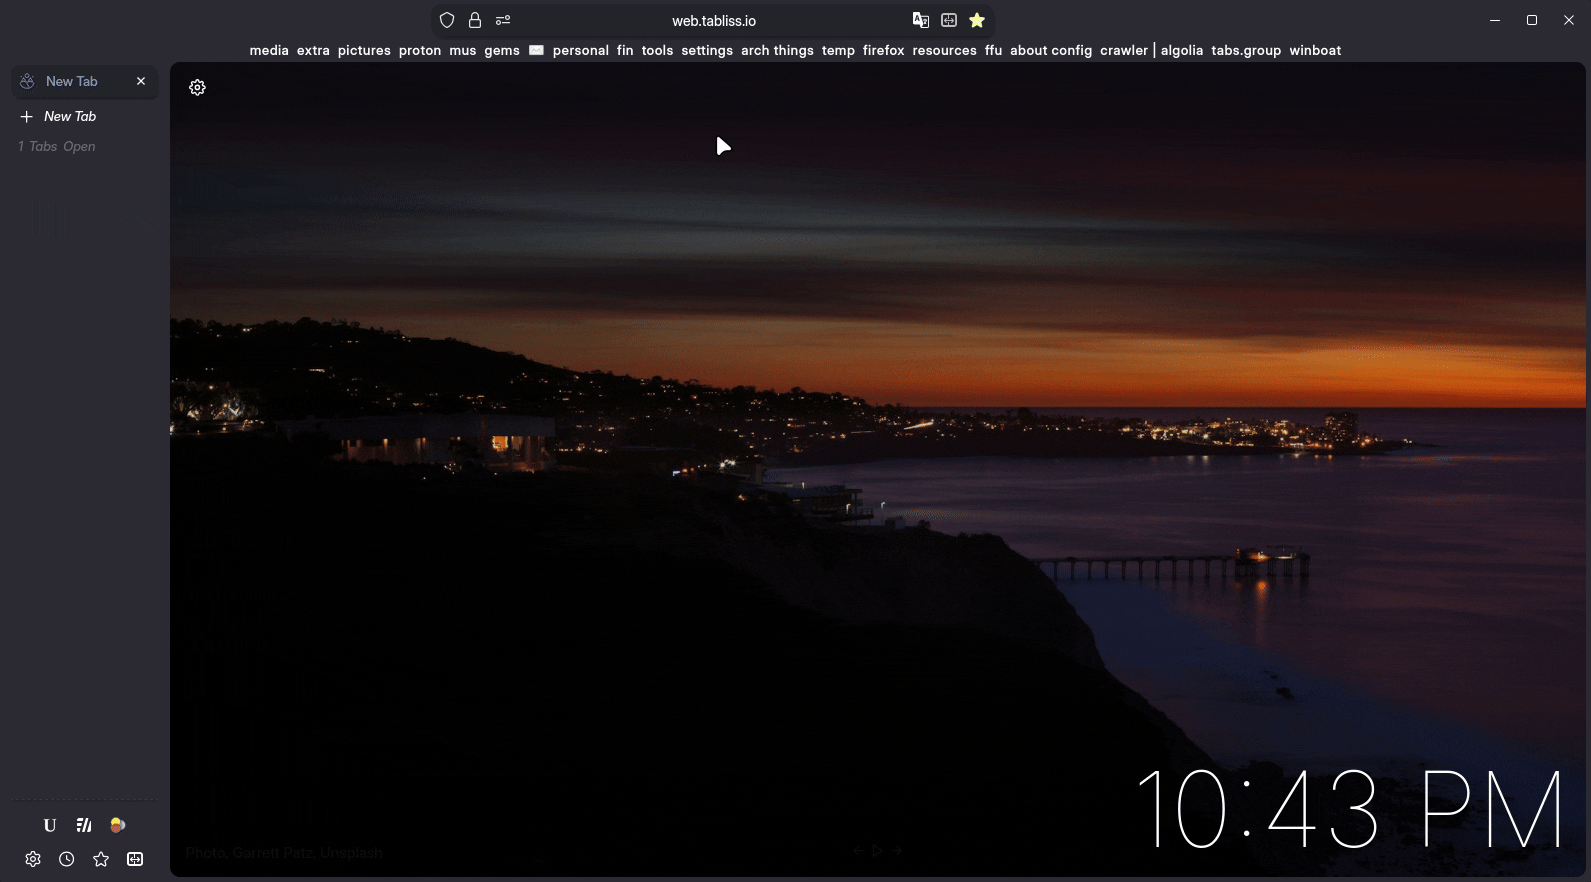Open 'ffu' bookmark folder
This screenshot has width=1591, height=882.
(993, 50)
